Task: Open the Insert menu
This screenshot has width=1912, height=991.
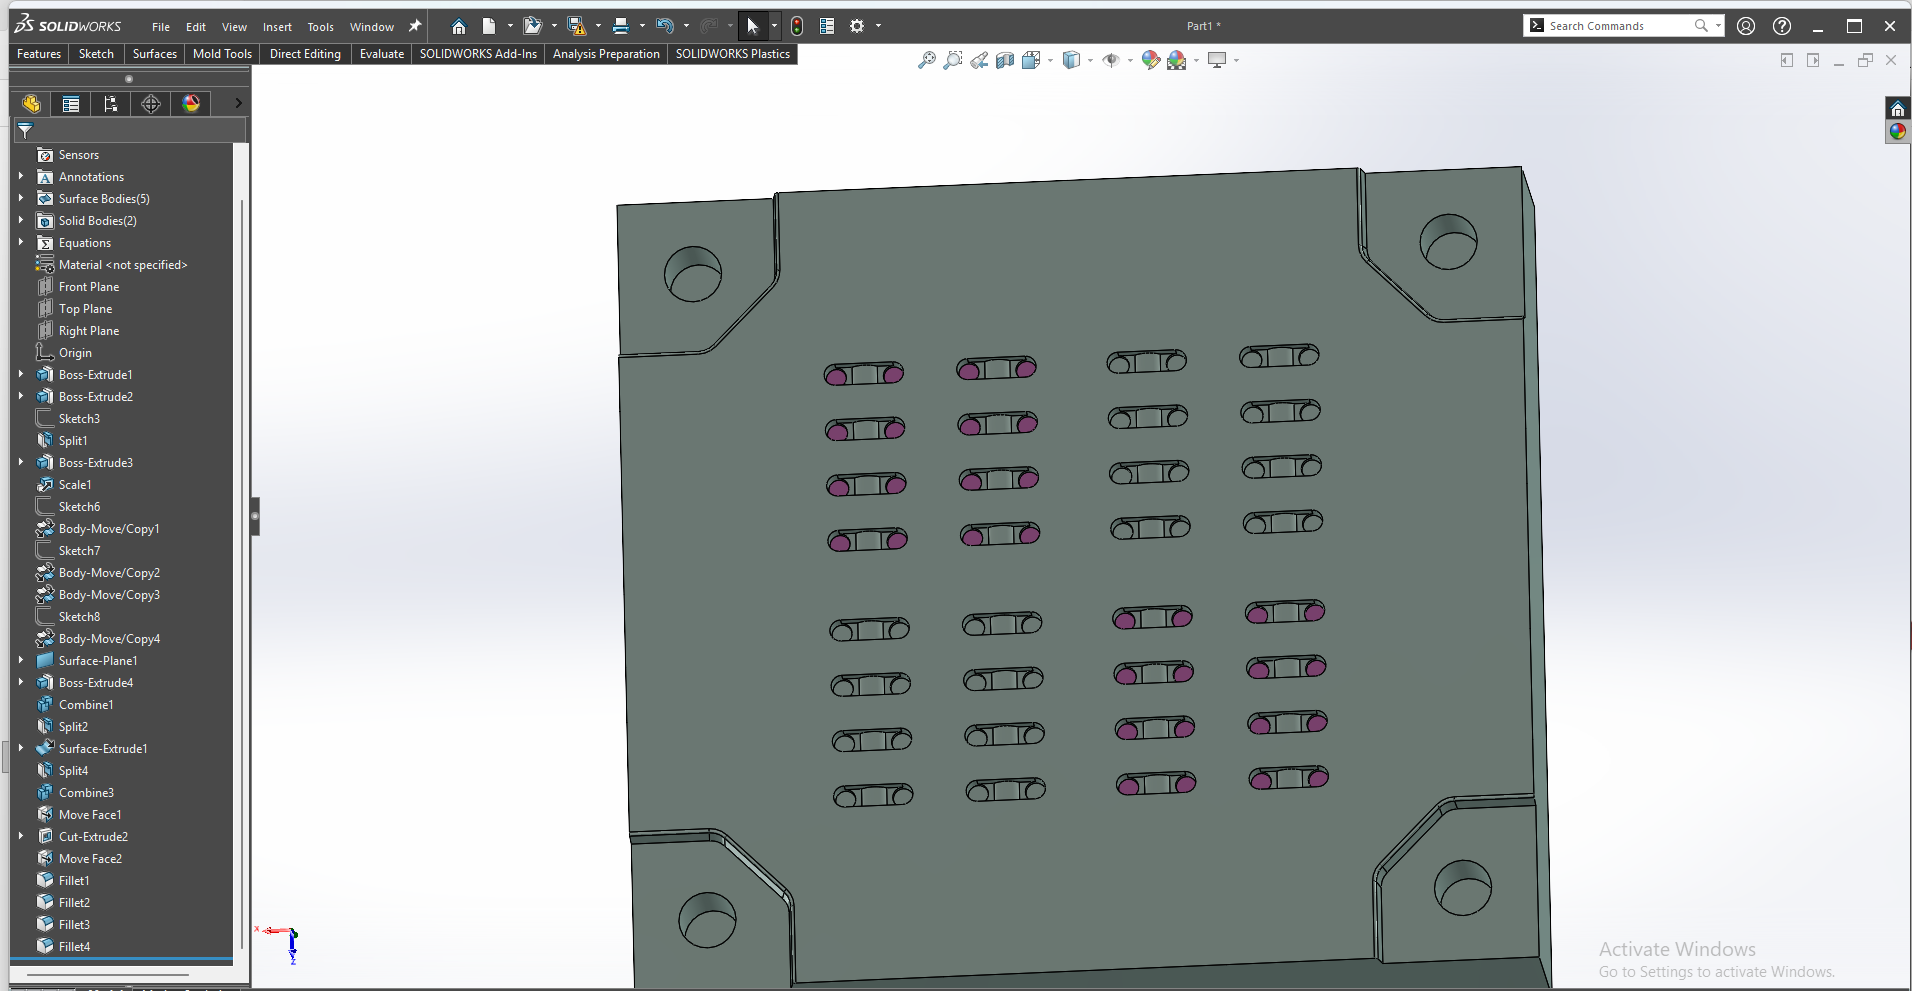Action: click(277, 27)
